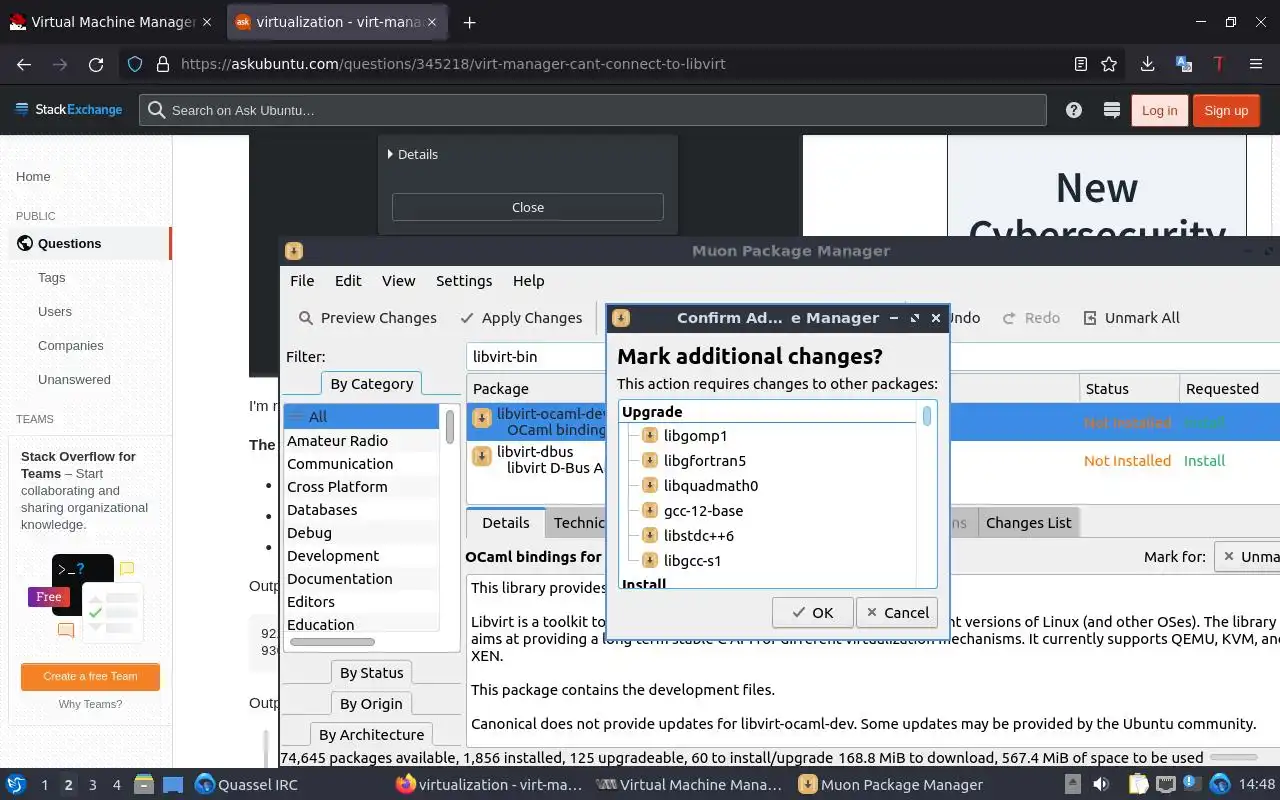Cancel the Mark additional changes dialog
1280x800 pixels.
pos(897,613)
